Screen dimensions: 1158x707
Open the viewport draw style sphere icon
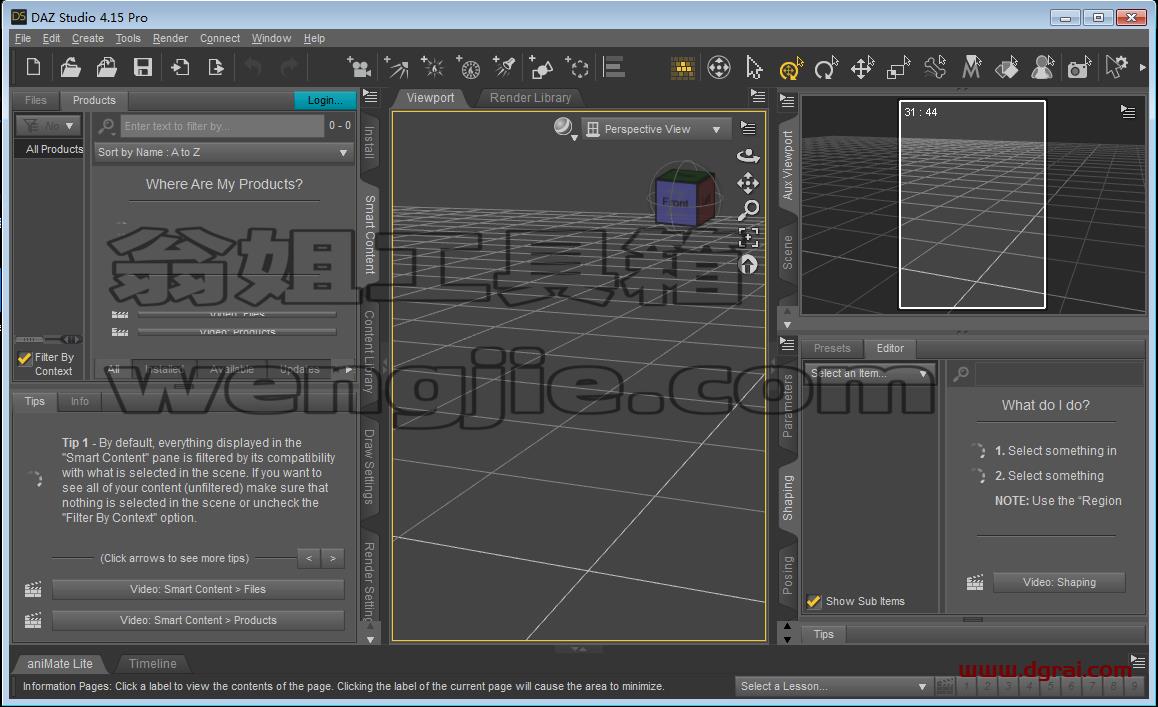[564, 128]
